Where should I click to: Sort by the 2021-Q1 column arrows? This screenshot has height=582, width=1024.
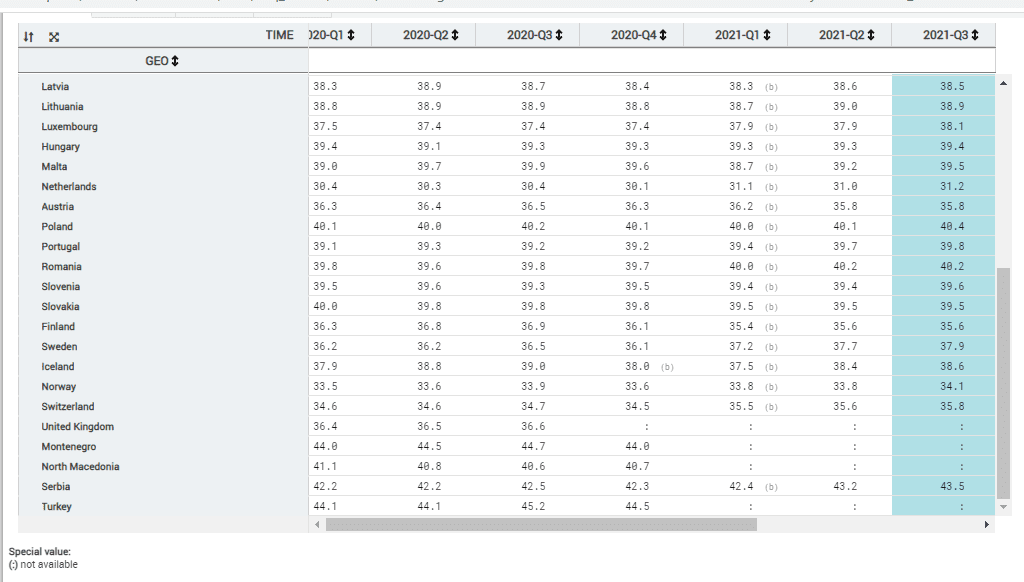[767, 35]
